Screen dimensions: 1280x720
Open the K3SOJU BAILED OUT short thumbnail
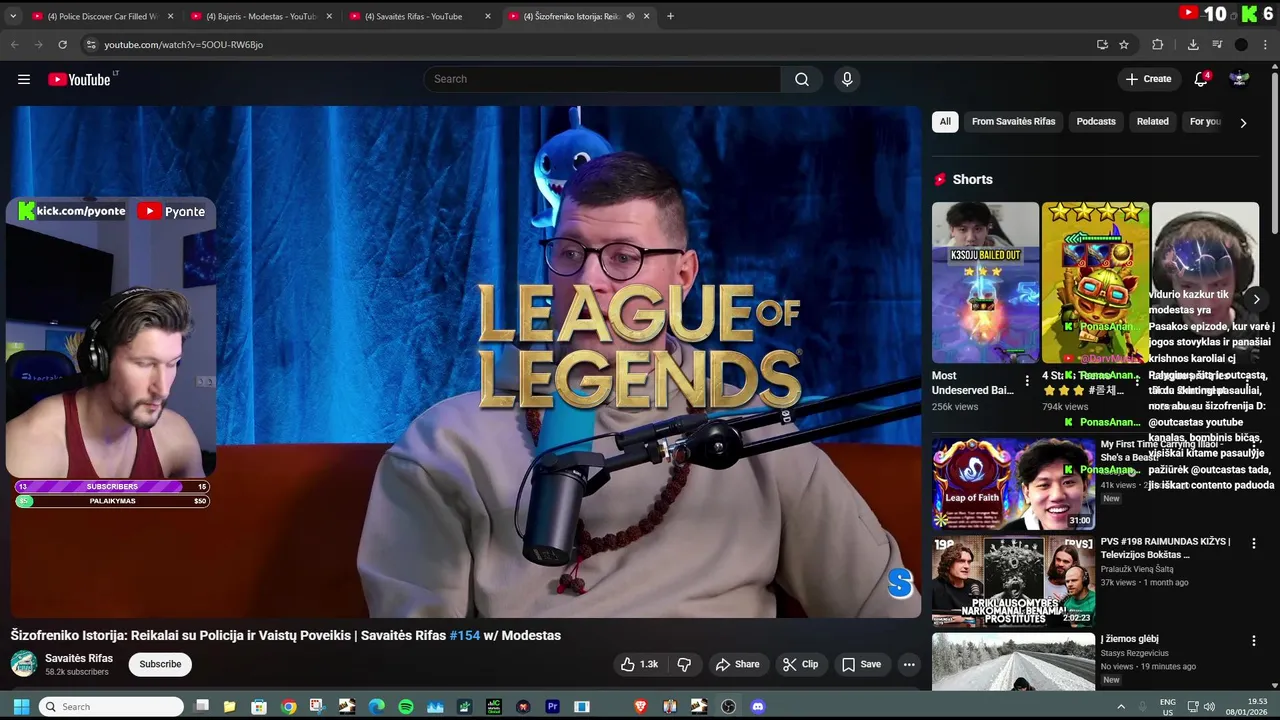pos(985,283)
